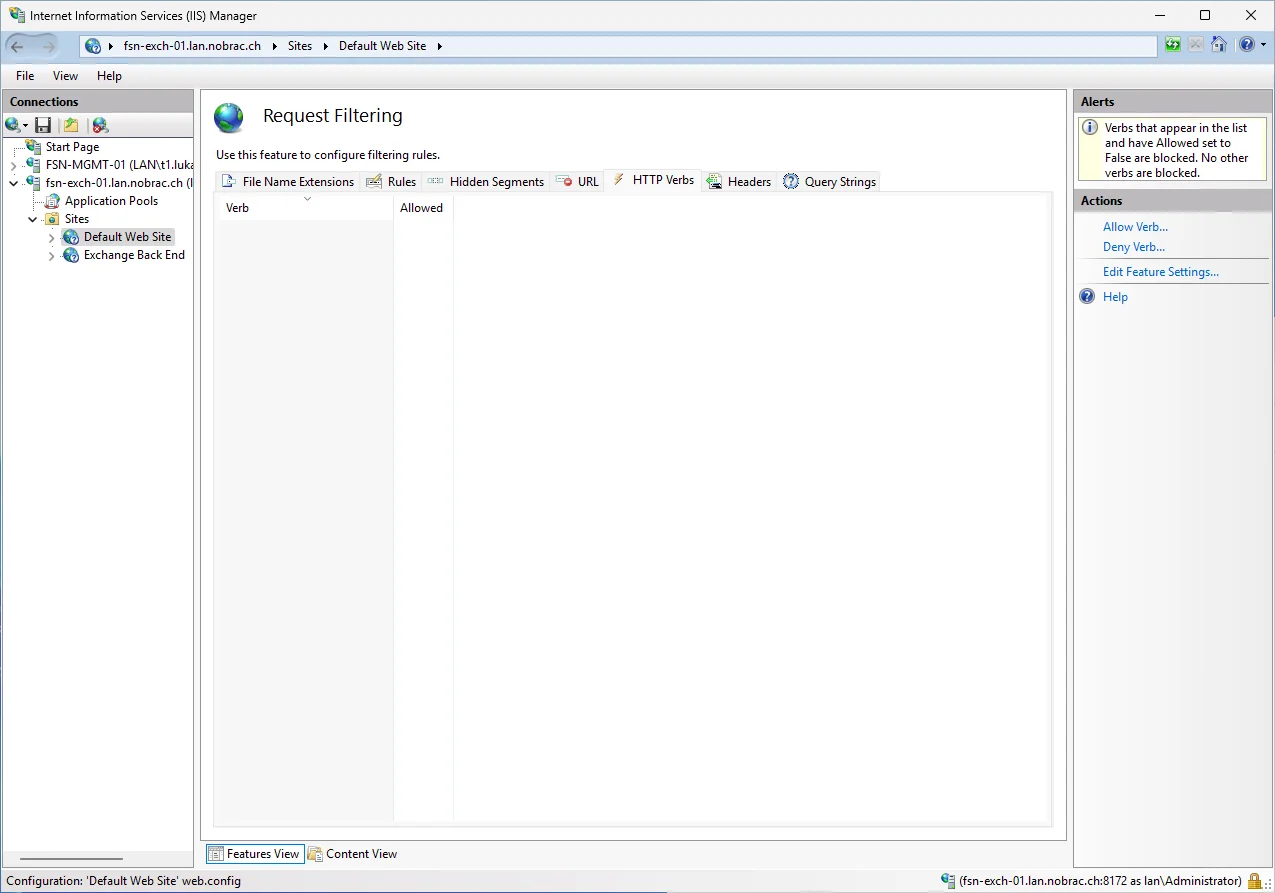
Task: Sort by the Verb column header
Action: click(x=305, y=207)
